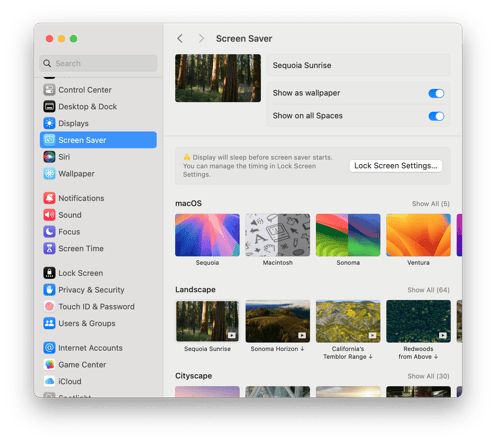Open Wallpaper settings pane
The height and width of the screenshot is (442, 496).
98,174
